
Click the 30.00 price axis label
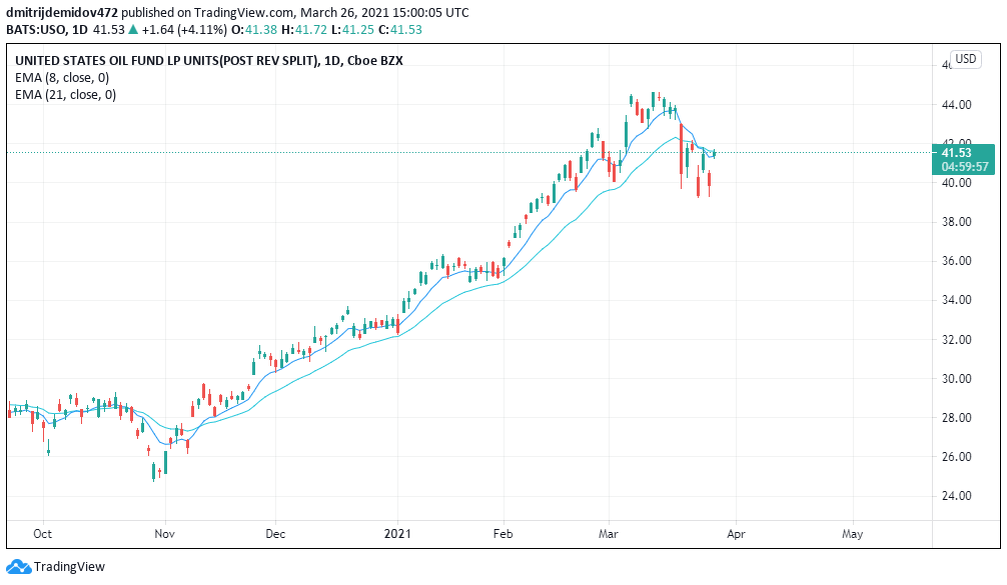[x=956, y=378]
